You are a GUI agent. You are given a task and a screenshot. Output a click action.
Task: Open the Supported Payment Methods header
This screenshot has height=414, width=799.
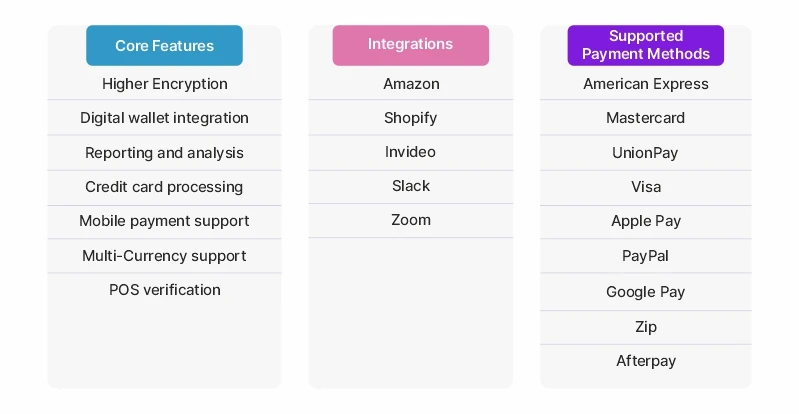pos(645,45)
